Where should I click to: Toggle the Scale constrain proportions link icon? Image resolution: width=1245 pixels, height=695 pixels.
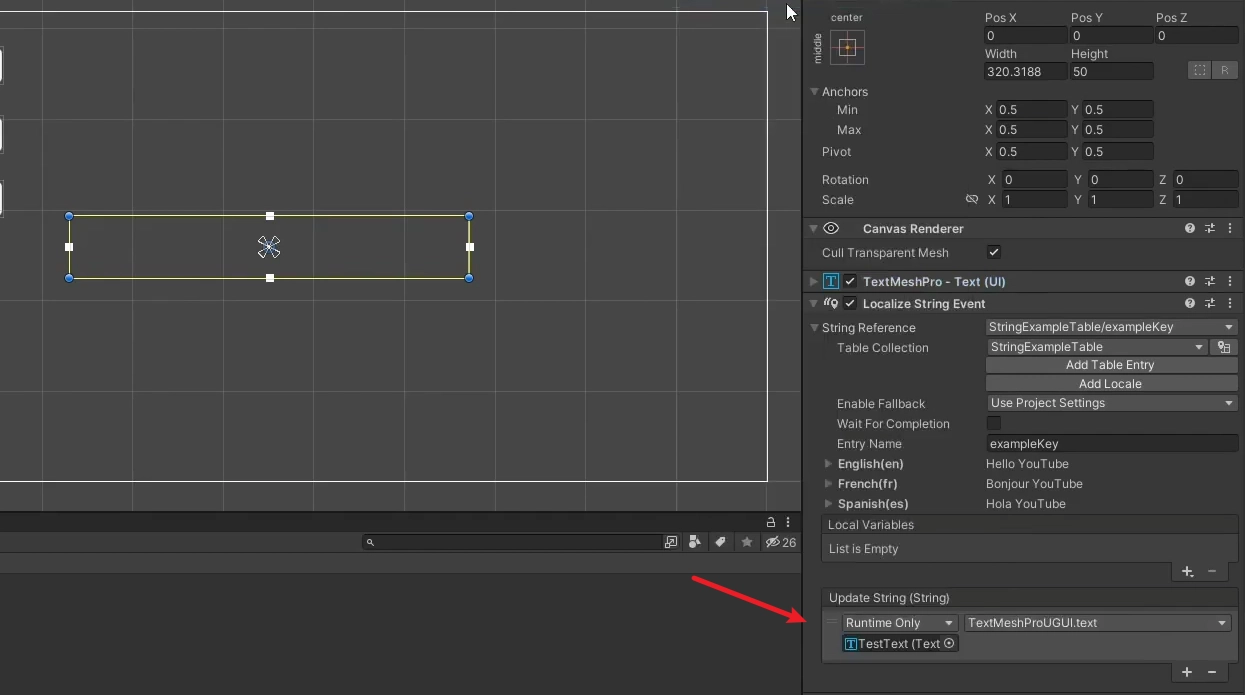(x=971, y=200)
